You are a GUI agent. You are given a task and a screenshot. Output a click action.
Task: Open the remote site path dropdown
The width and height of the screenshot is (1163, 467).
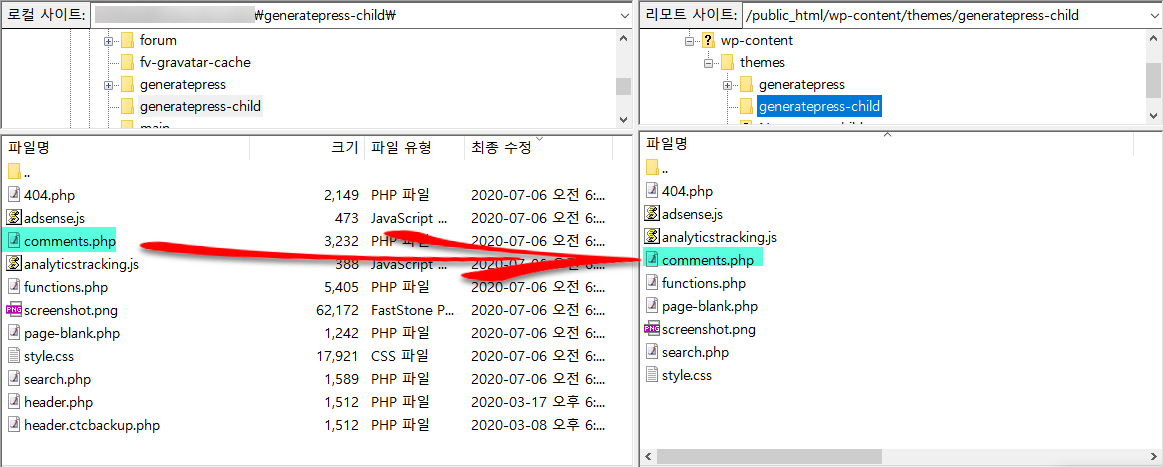[1154, 15]
